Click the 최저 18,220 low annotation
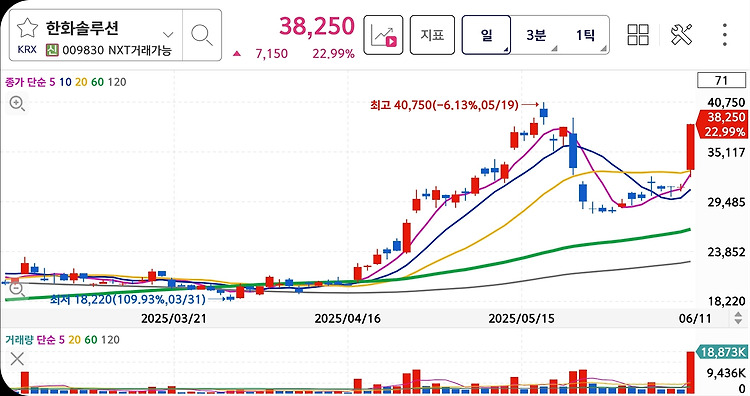The width and height of the screenshot is (750, 396). pos(128,299)
